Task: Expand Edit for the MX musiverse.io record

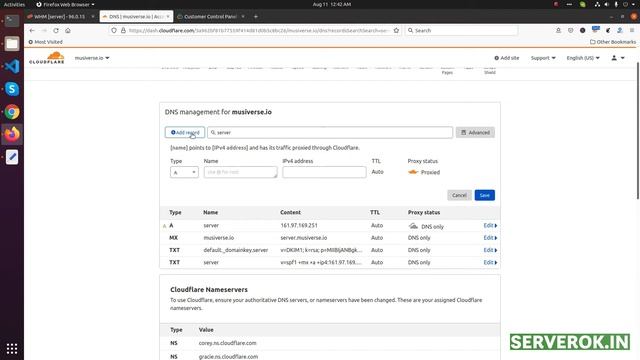Action: [490, 238]
